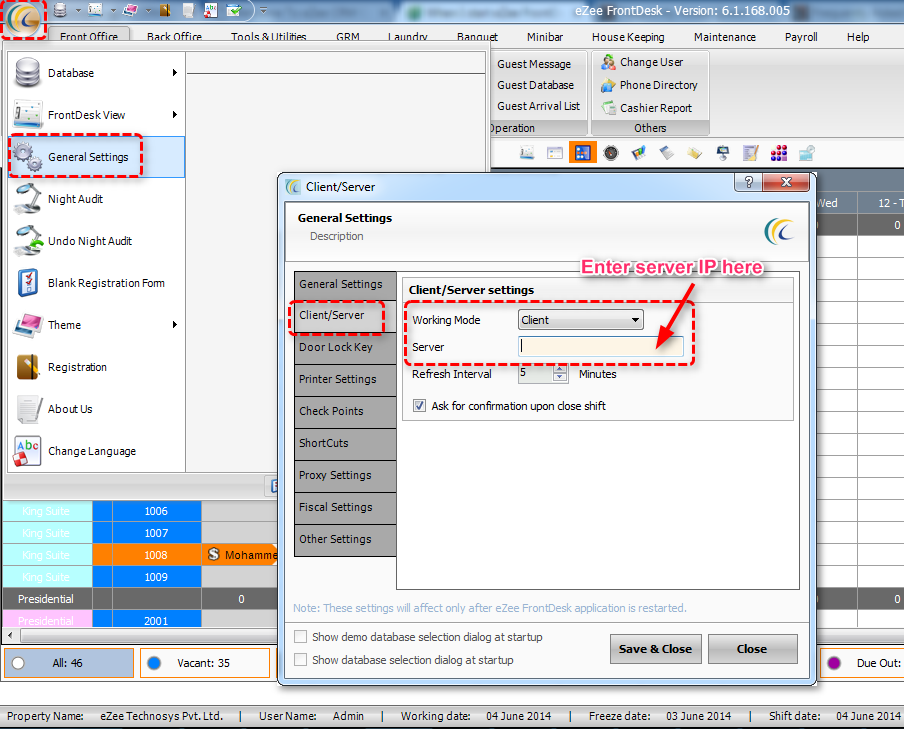The image size is (904, 729).
Task: Switch to House Keeping ribbon tab
Action: pos(628,37)
